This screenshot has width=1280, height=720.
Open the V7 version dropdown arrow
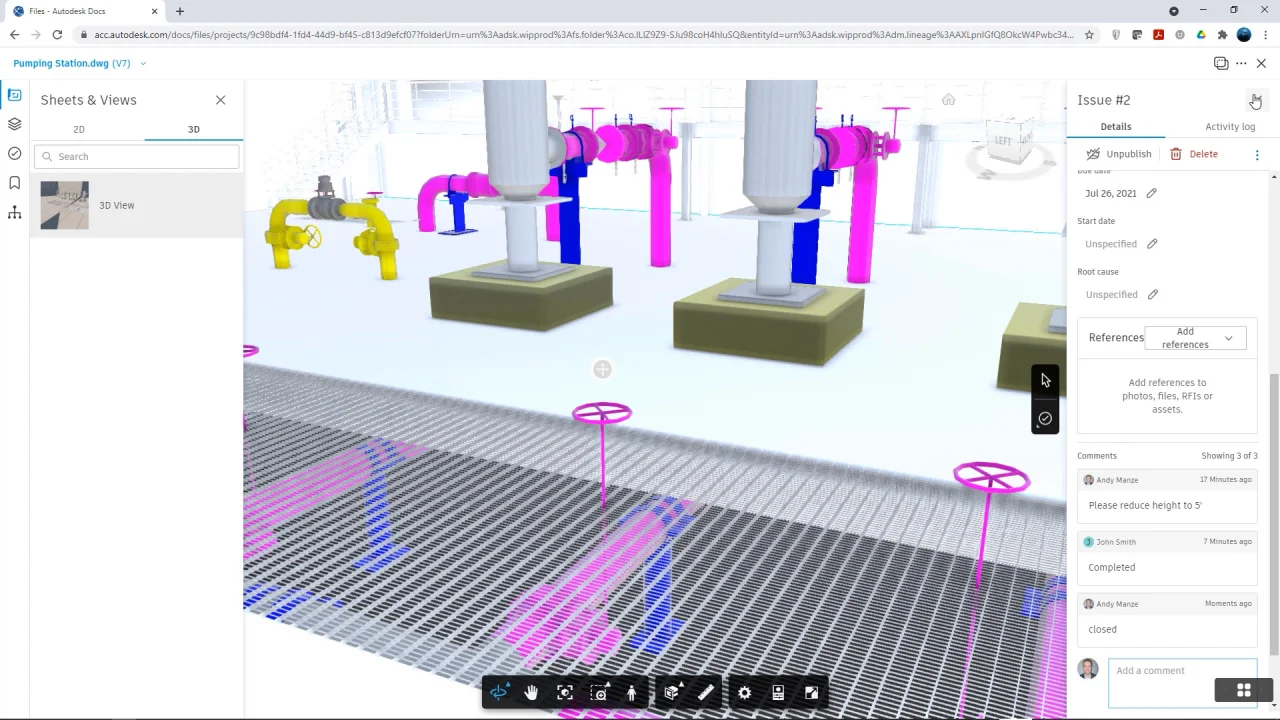click(143, 63)
